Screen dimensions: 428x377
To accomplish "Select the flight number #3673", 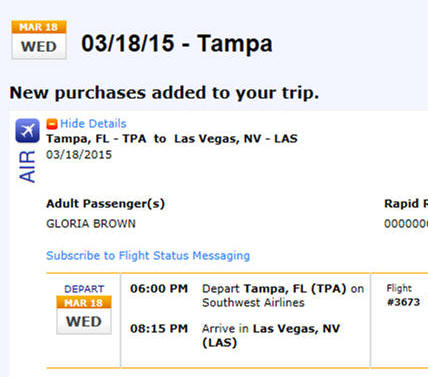I will [x=403, y=302].
